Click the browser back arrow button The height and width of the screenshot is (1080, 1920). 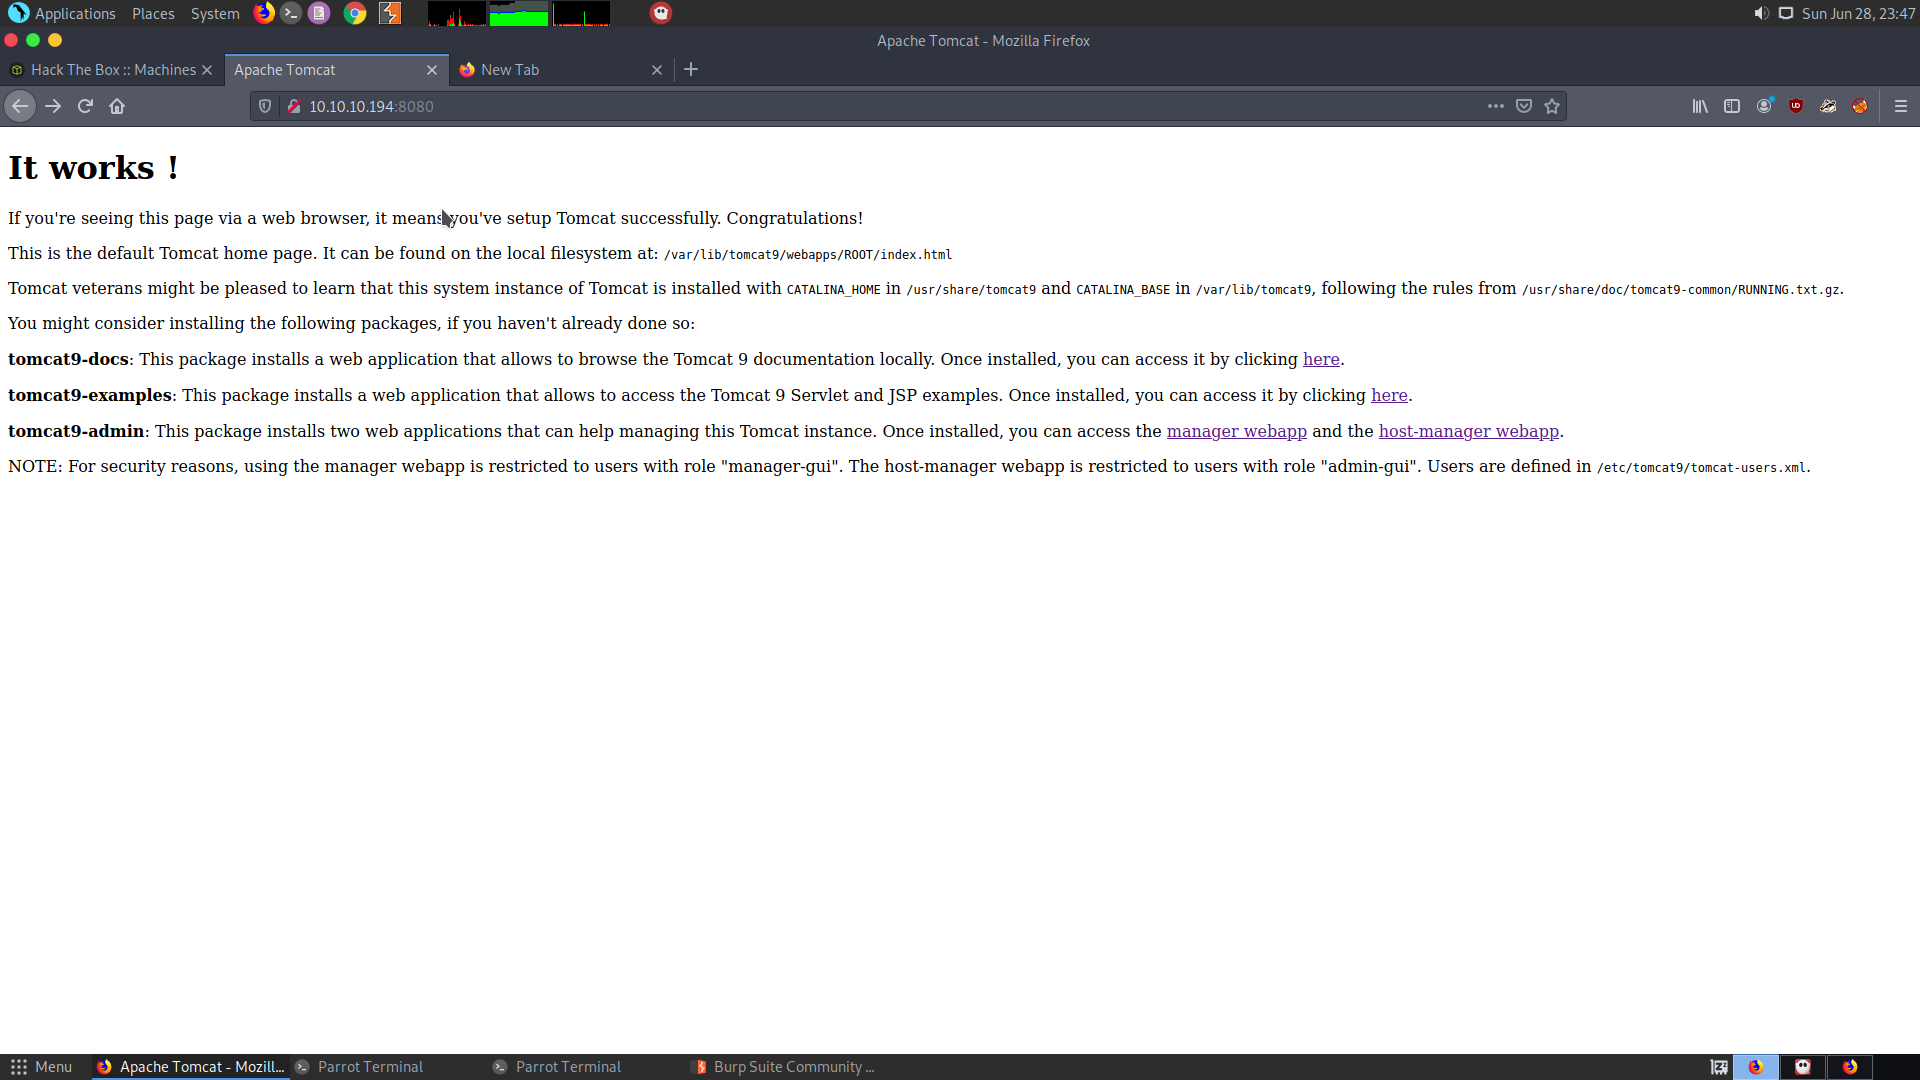[20, 106]
